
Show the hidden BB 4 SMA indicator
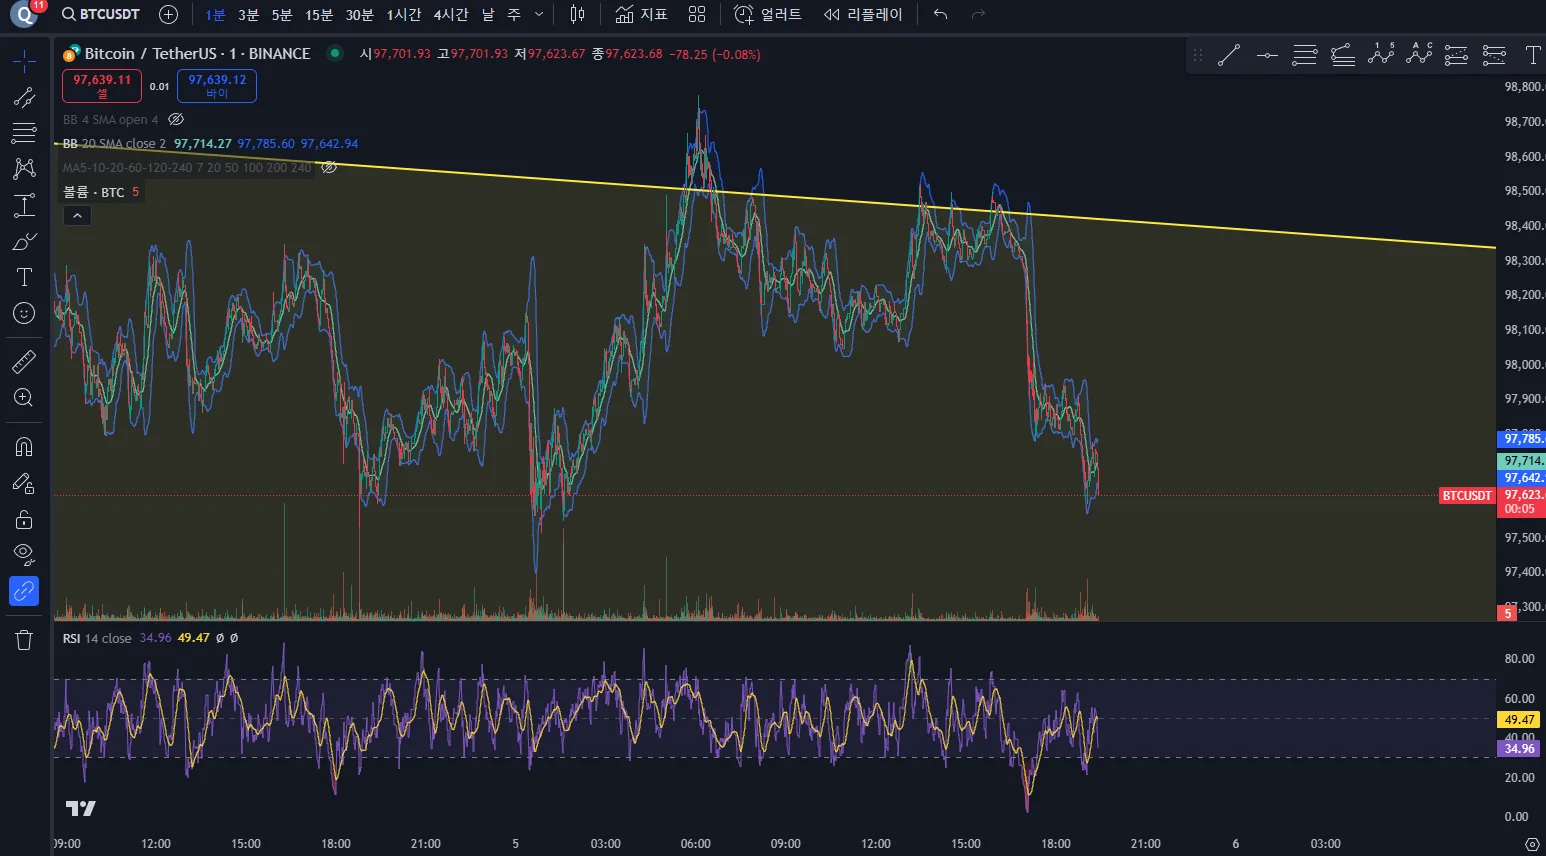click(x=176, y=119)
